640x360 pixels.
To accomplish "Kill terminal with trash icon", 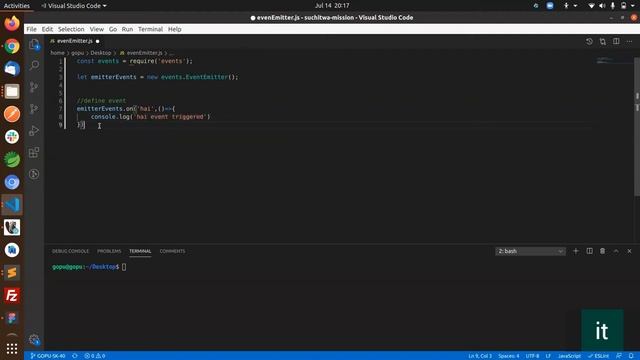I will click(x=602, y=251).
